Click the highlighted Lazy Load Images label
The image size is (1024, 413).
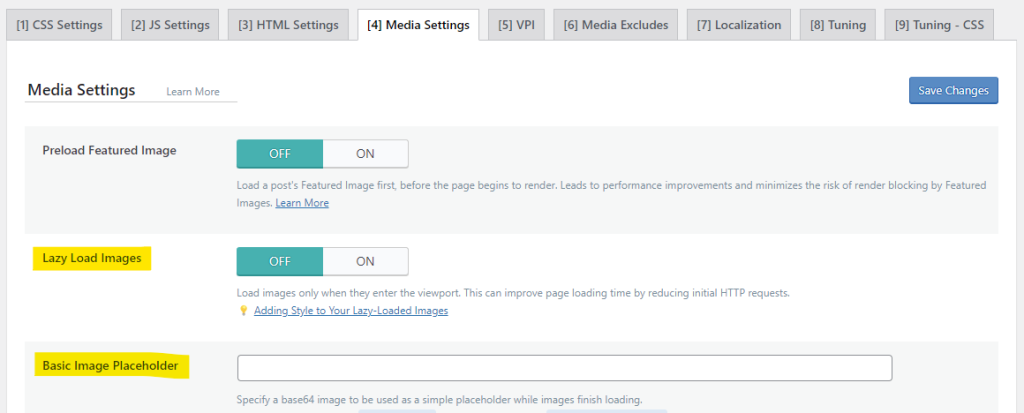[91, 258]
